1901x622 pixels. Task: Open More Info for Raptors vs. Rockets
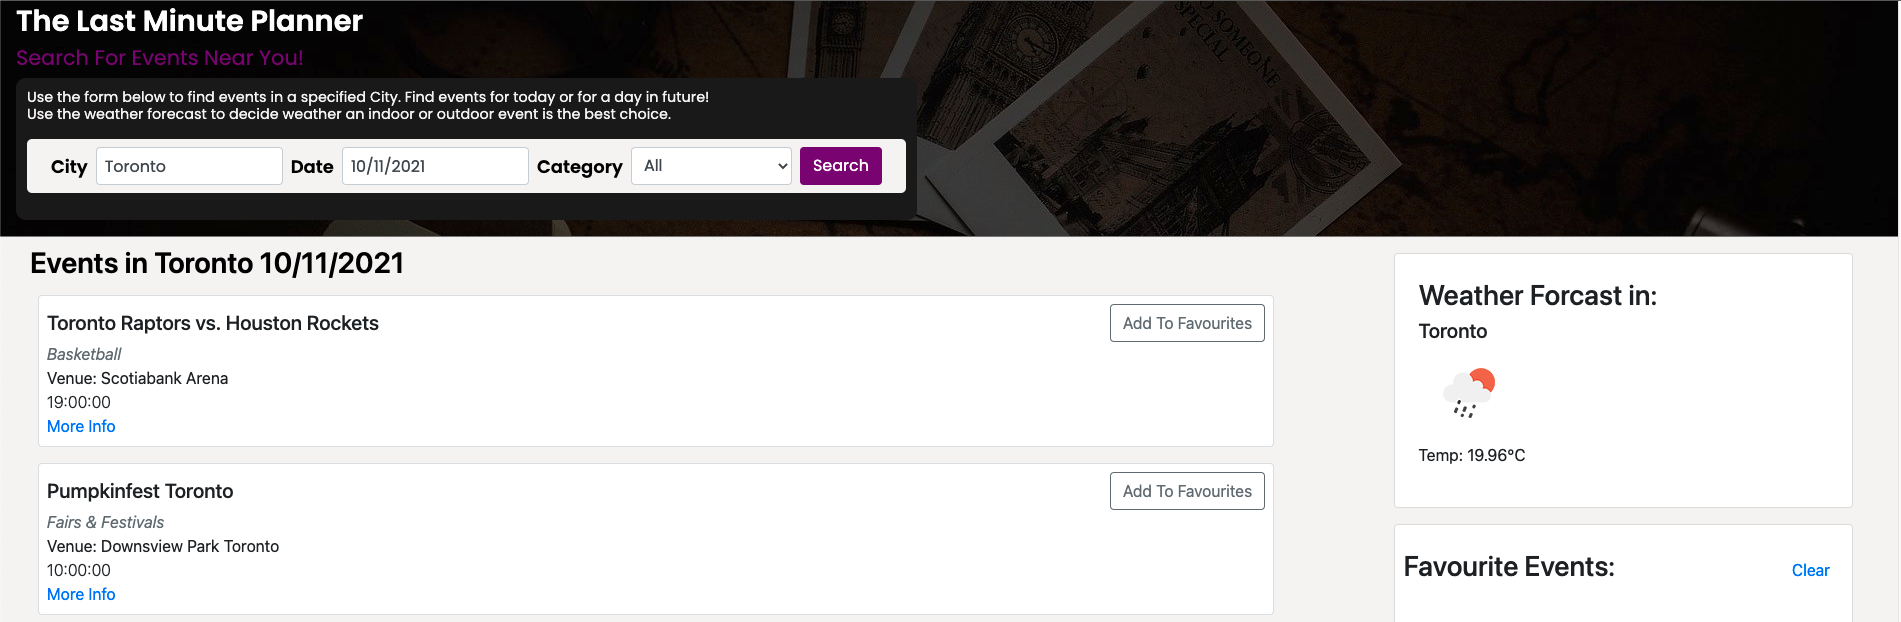coord(81,426)
